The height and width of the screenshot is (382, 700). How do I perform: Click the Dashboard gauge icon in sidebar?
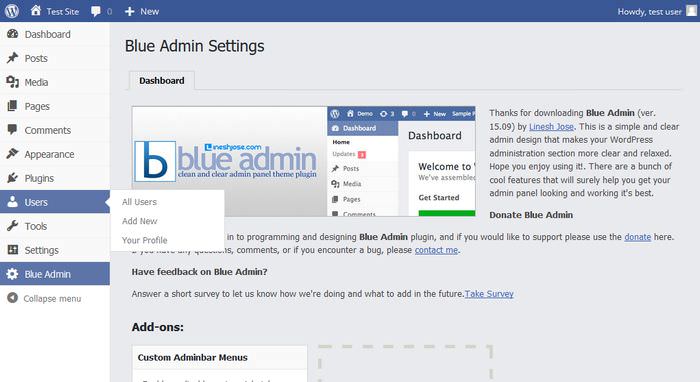(x=12, y=34)
